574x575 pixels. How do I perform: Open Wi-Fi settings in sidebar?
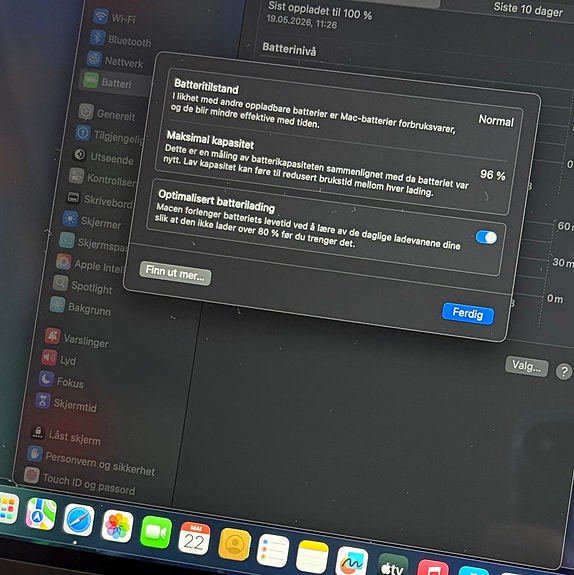pos(115,18)
